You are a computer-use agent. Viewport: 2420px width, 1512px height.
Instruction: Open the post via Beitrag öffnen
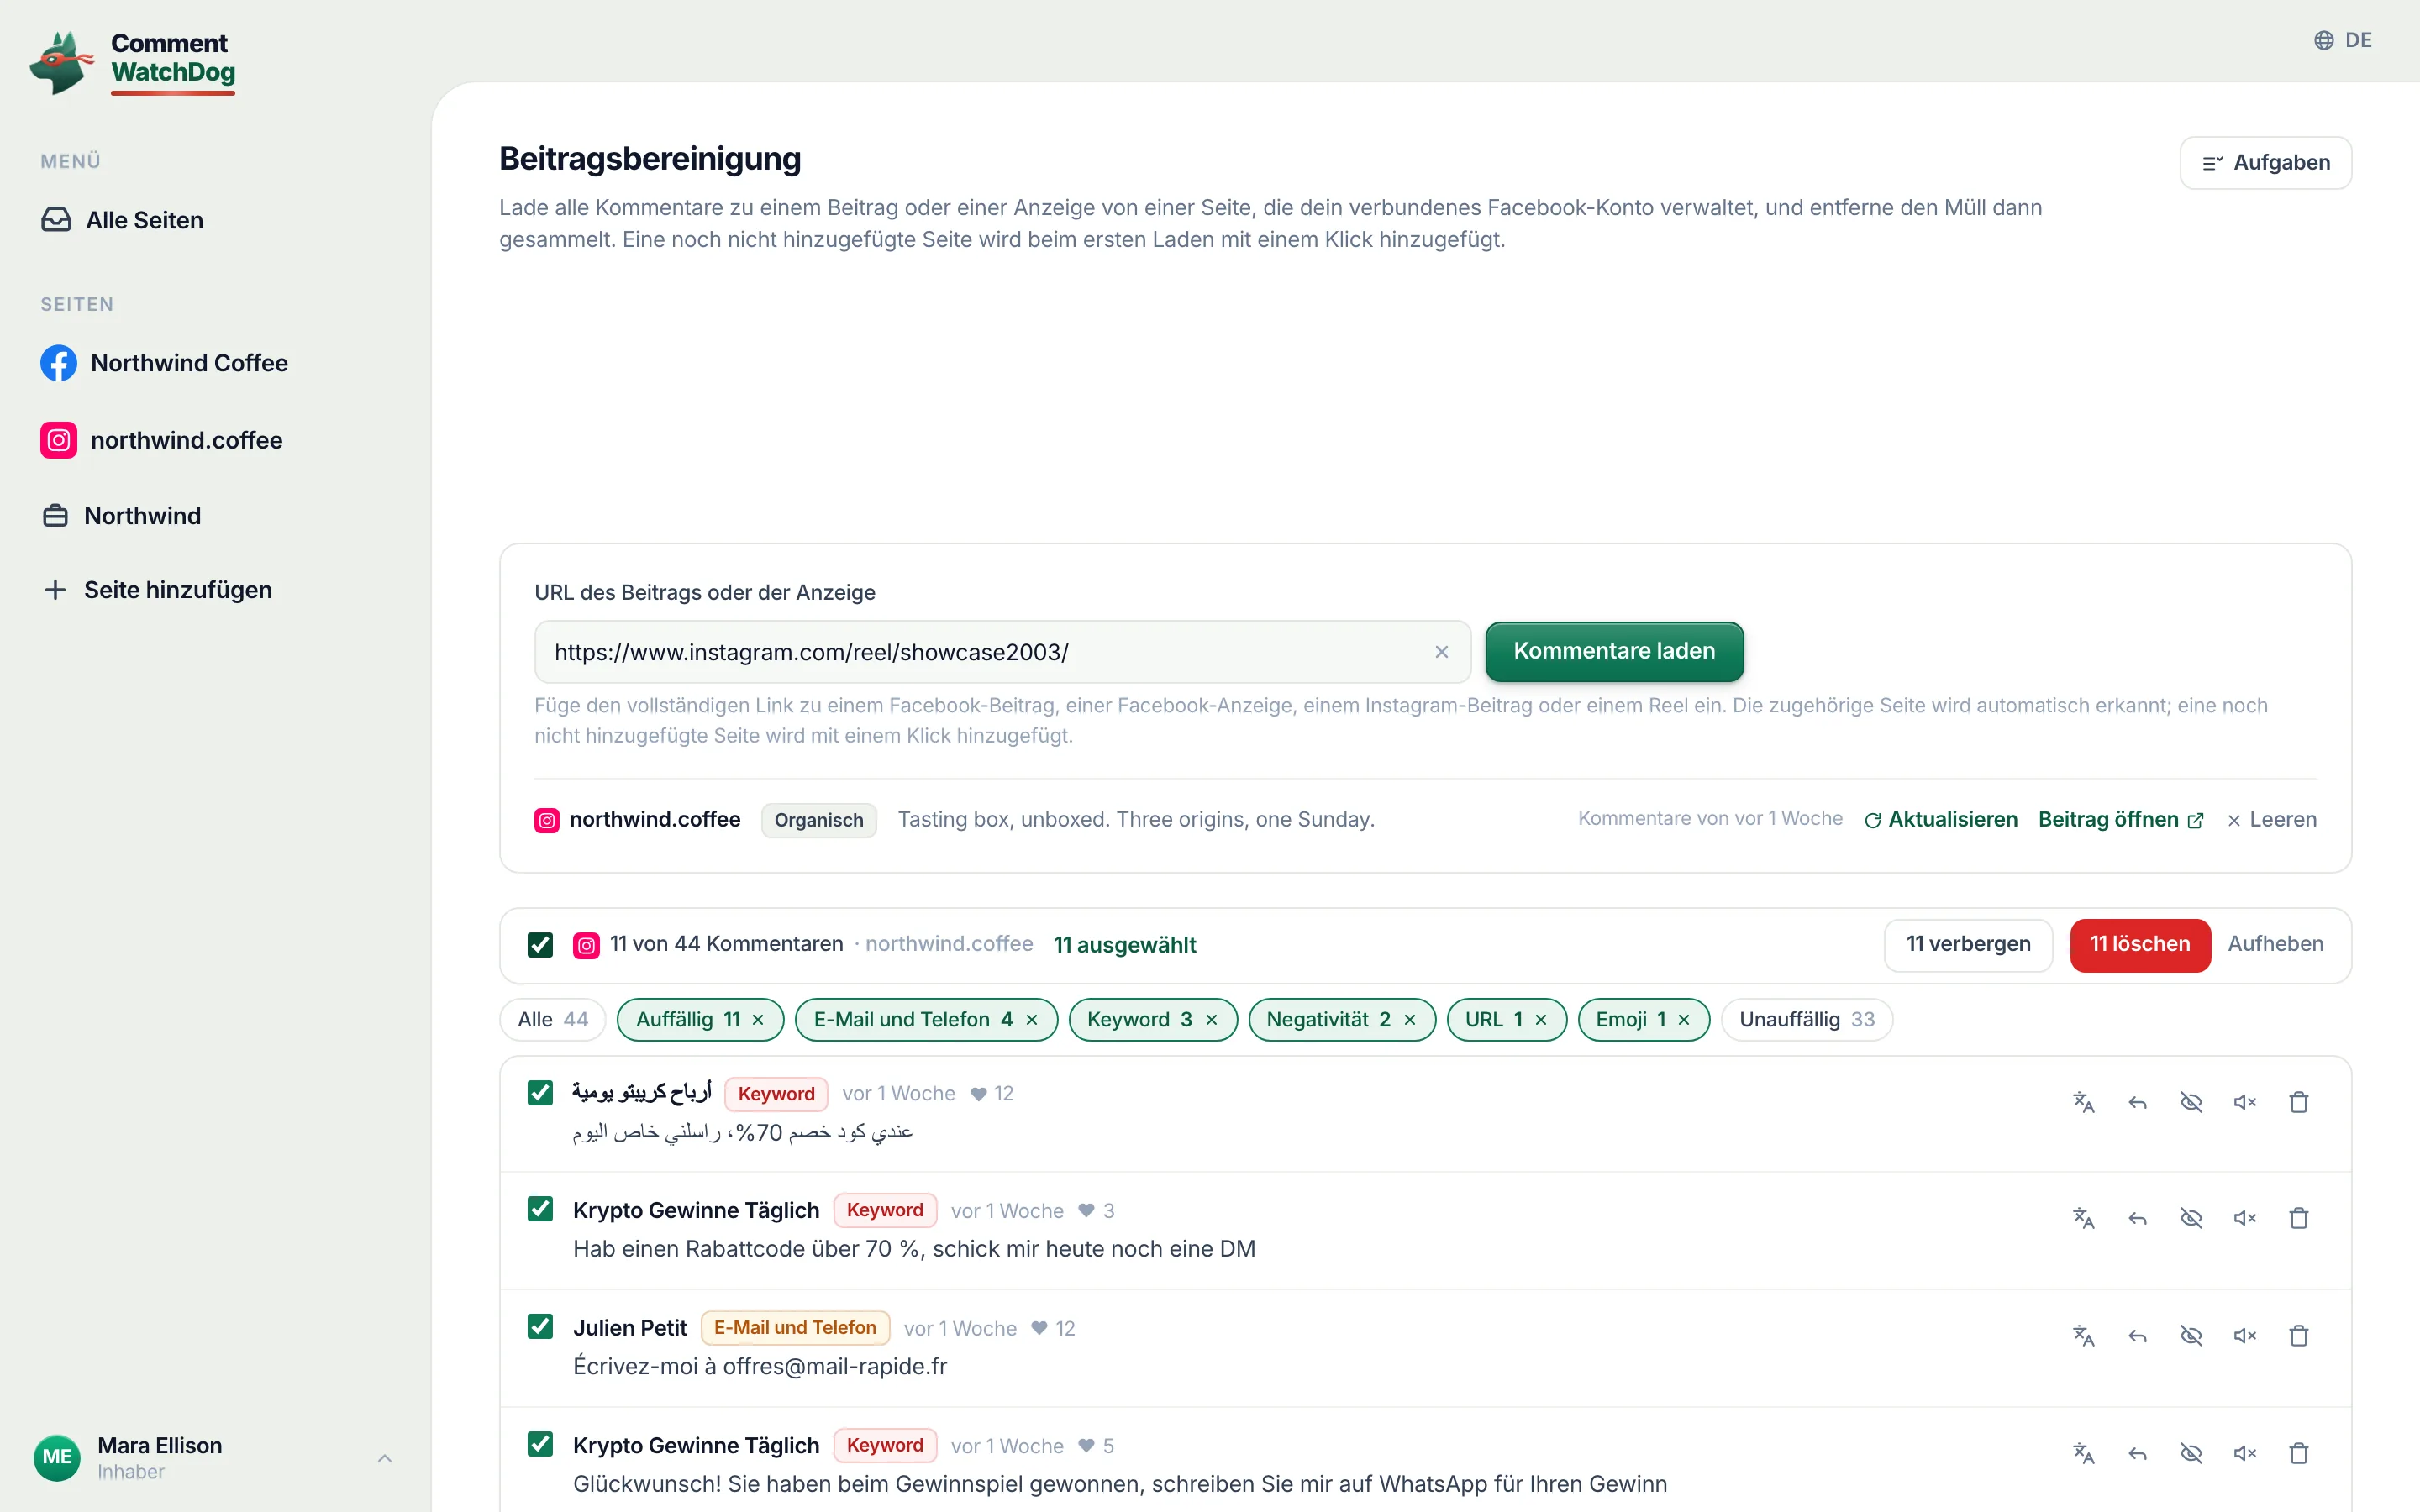pos(2121,820)
